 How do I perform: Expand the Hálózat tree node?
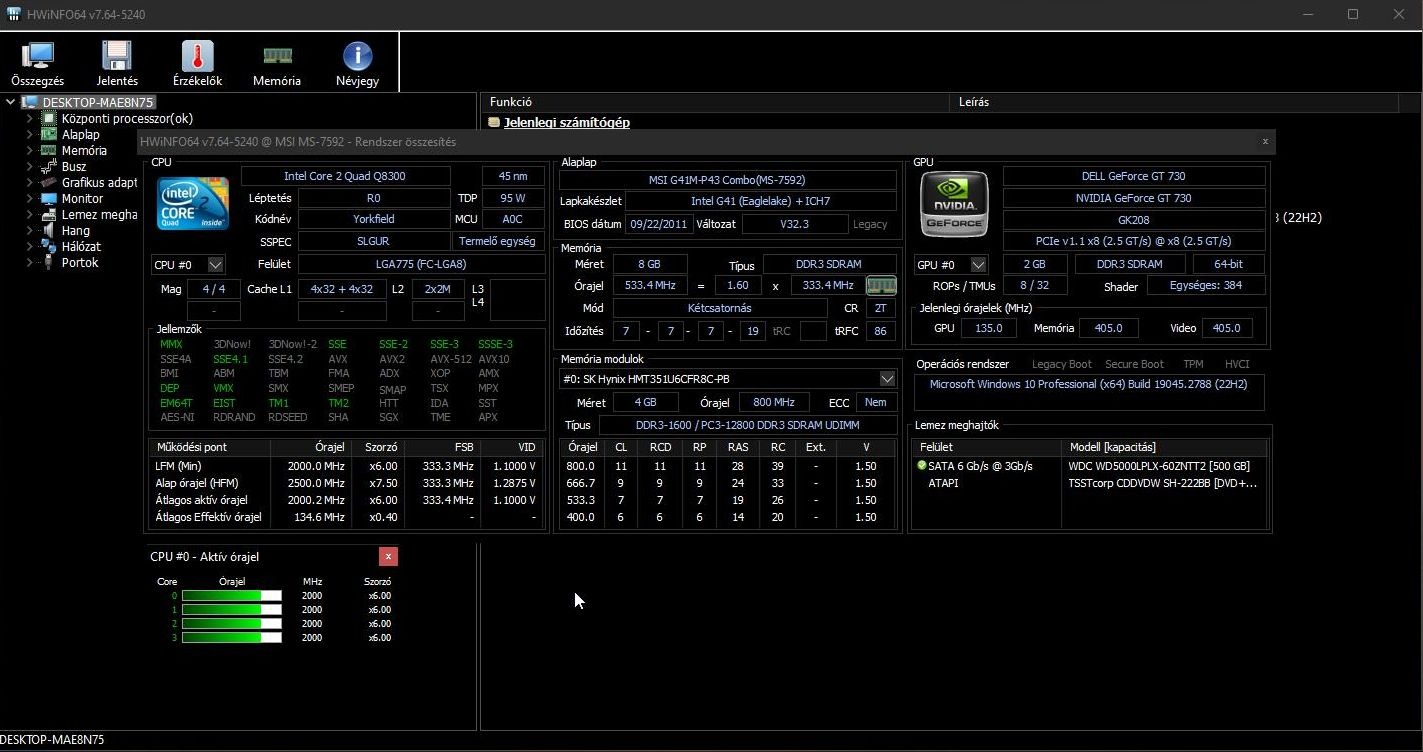tap(30, 246)
